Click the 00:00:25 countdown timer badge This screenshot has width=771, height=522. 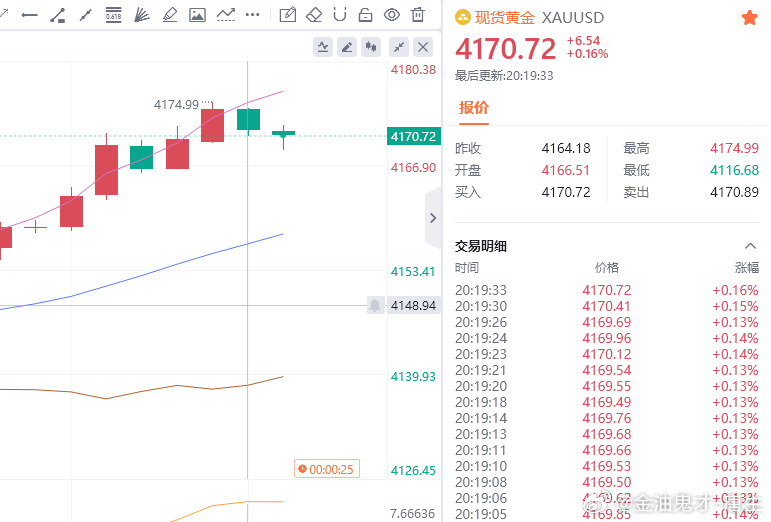[x=327, y=469]
